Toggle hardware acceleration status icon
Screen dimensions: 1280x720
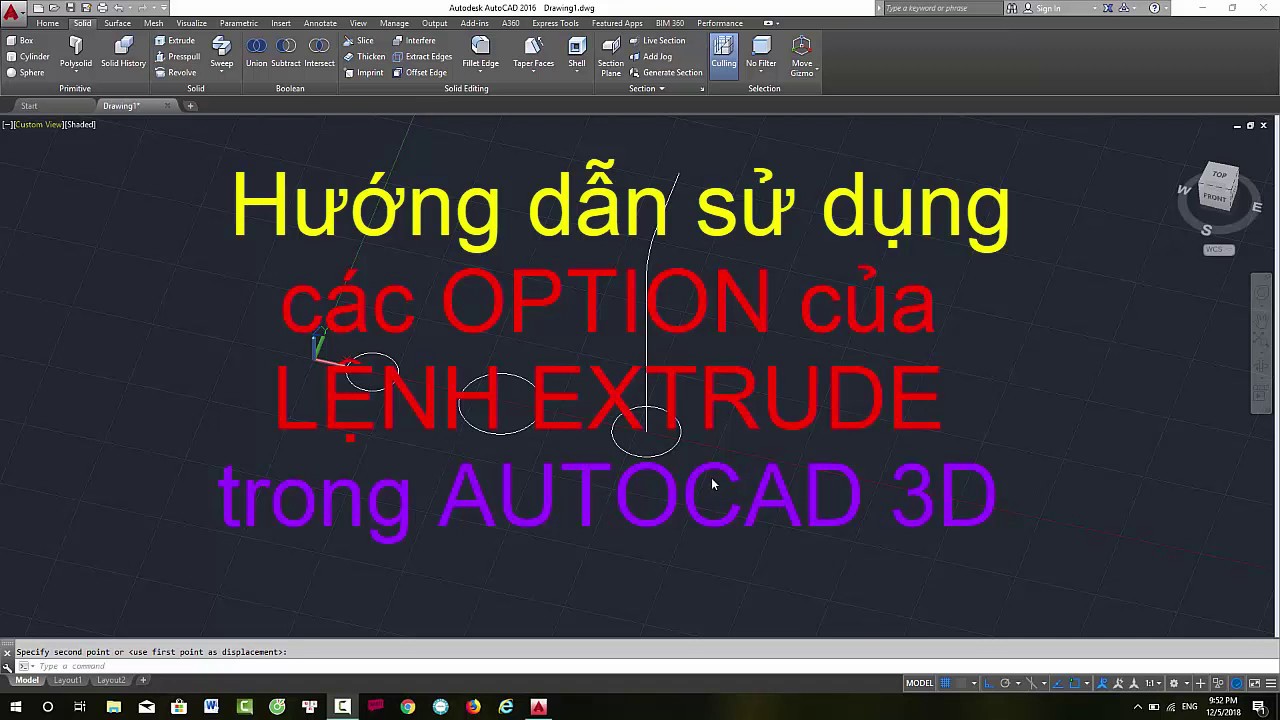1237,683
